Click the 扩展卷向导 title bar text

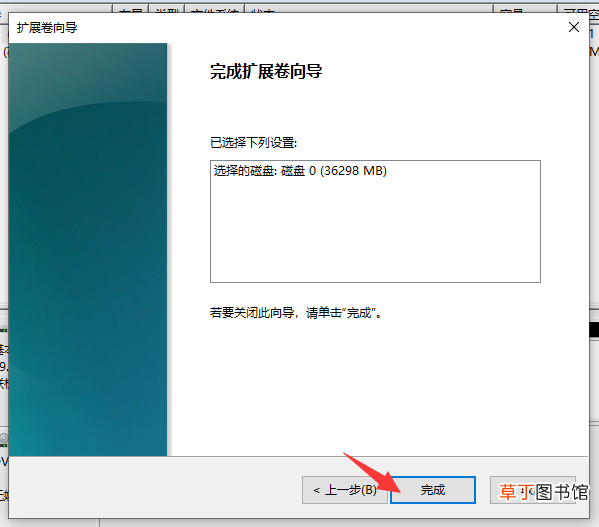(47, 27)
